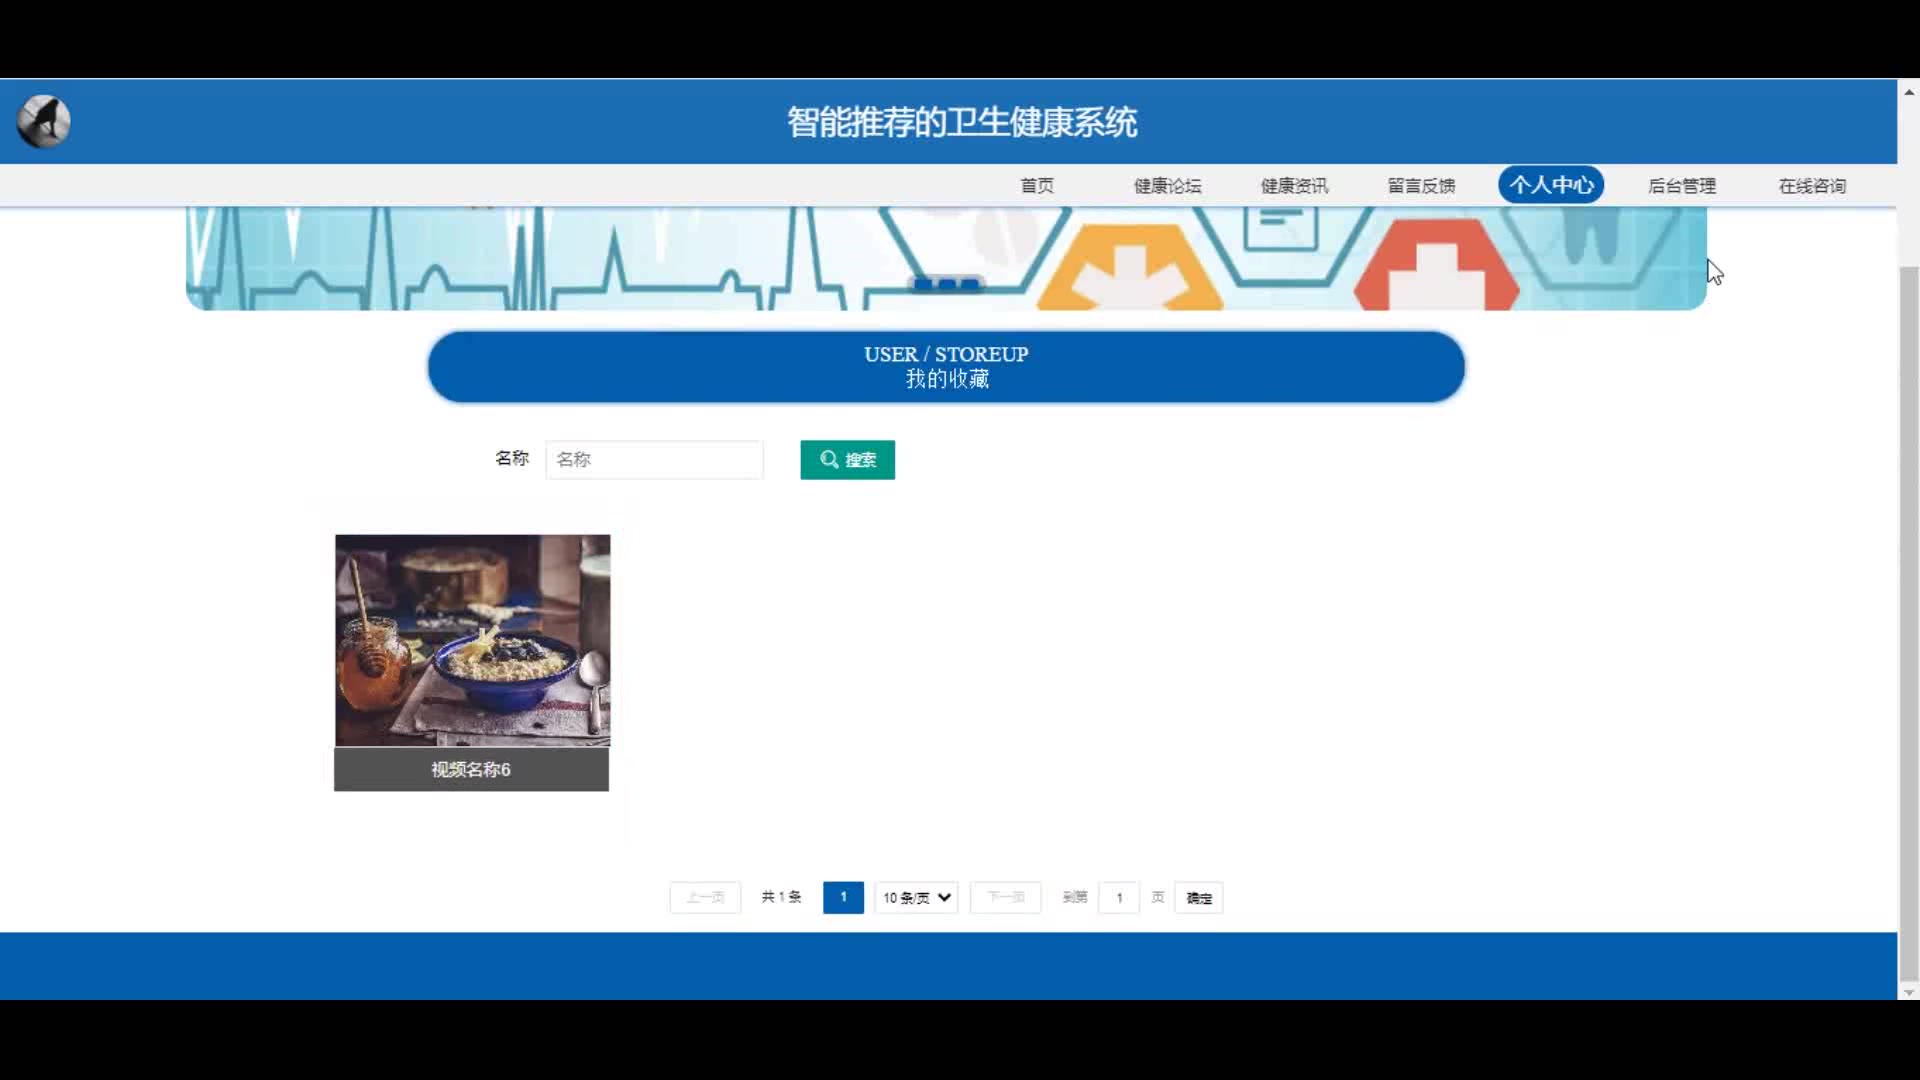Screen dimensions: 1920x1080
Task: Open the 首页 home menu item
Action: click(1037, 186)
